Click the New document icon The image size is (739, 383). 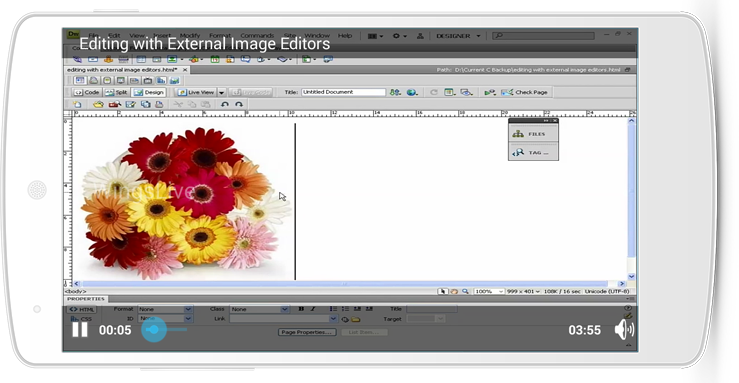78,105
